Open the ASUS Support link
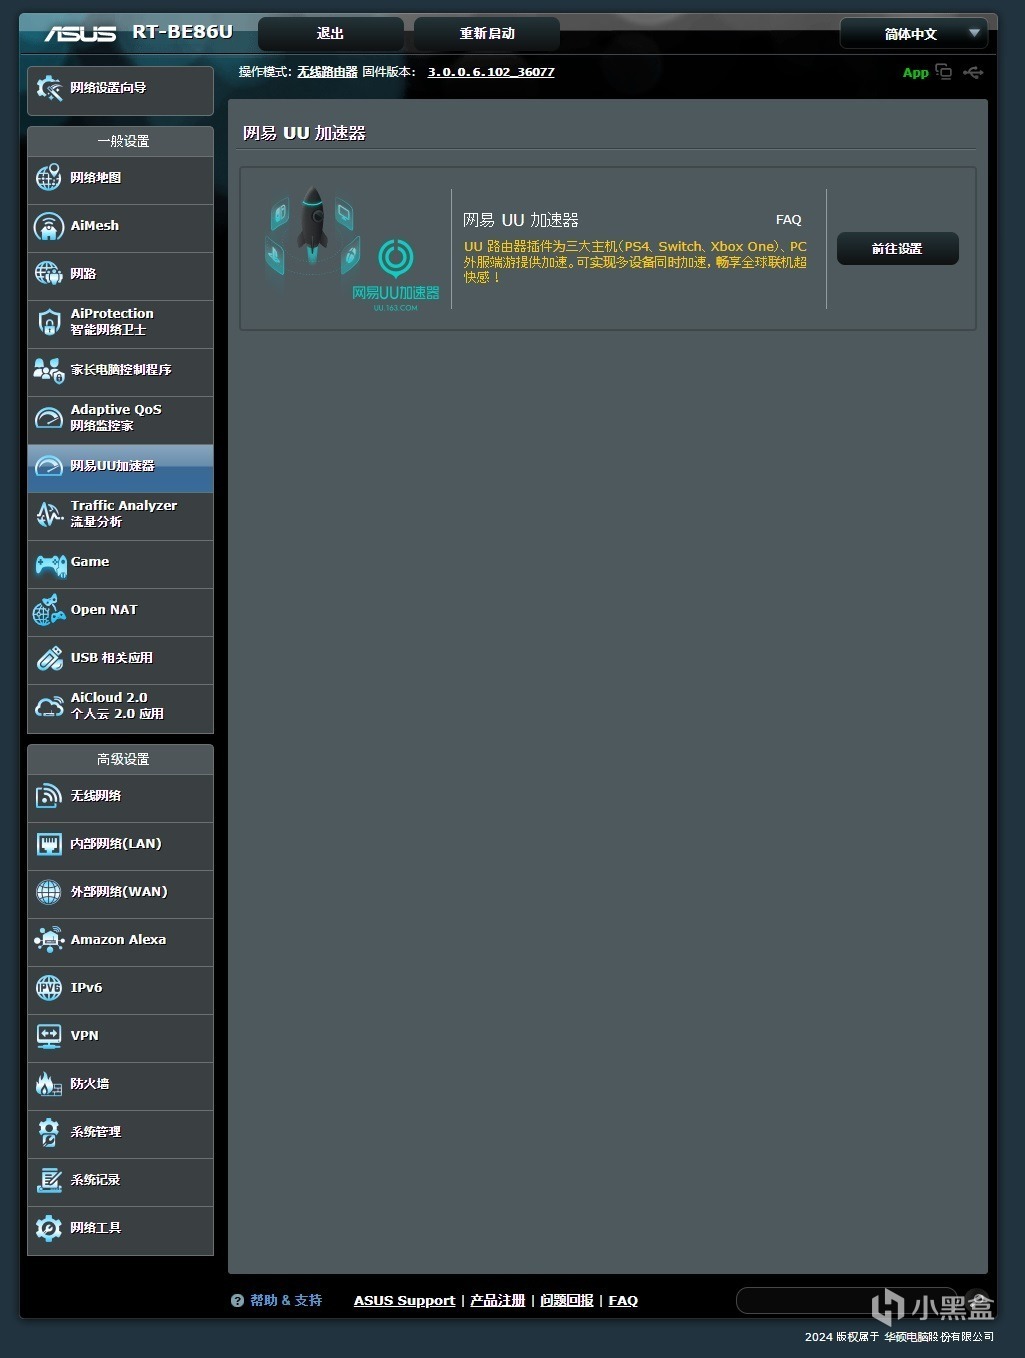This screenshot has width=1025, height=1358. (x=404, y=1301)
